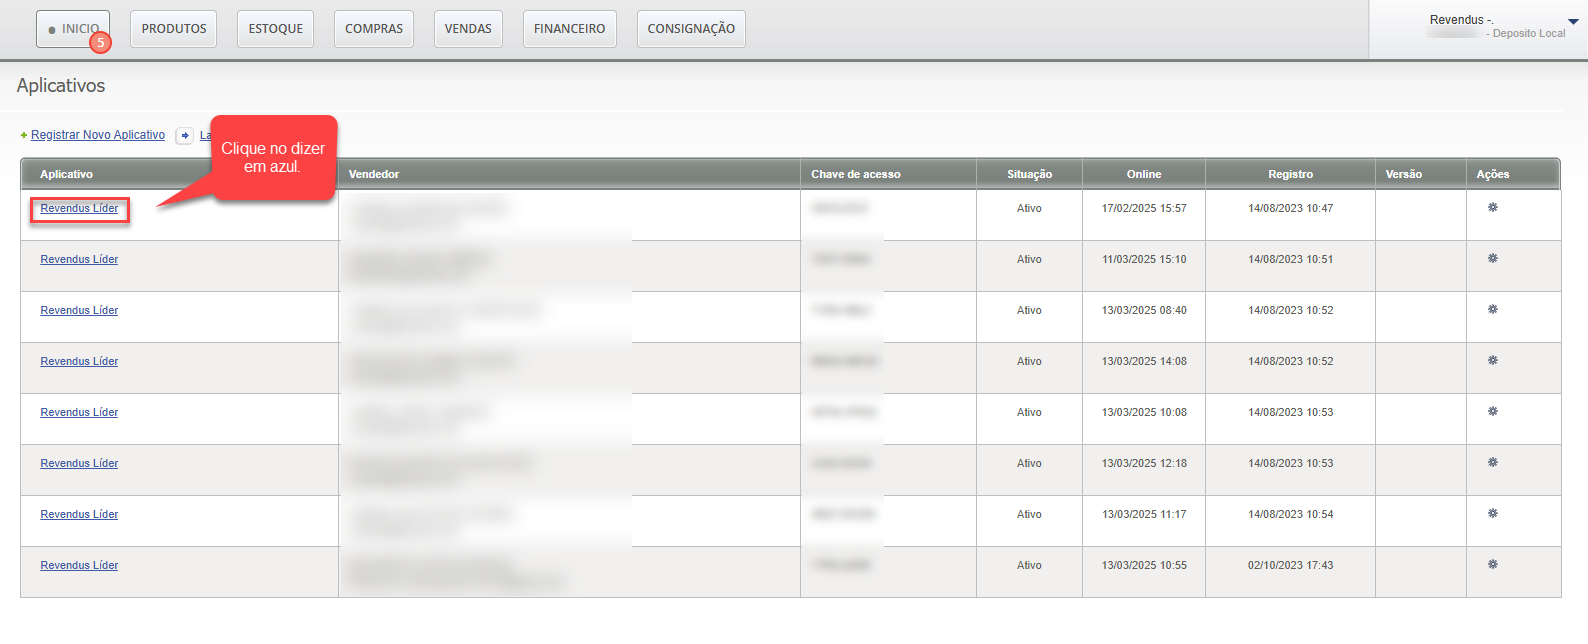Click the red notification badge showing 5
This screenshot has height=644, width=1588.
click(x=100, y=43)
